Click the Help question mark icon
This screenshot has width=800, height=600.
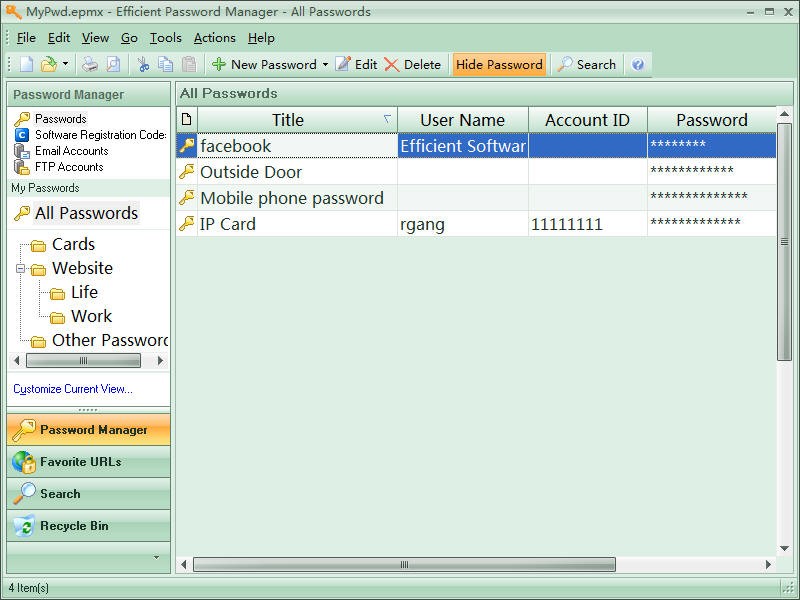tap(638, 64)
